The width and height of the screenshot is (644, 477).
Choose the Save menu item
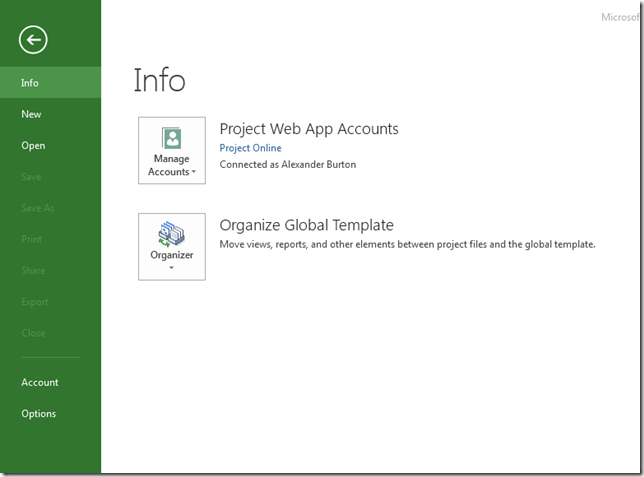[50, 177]
